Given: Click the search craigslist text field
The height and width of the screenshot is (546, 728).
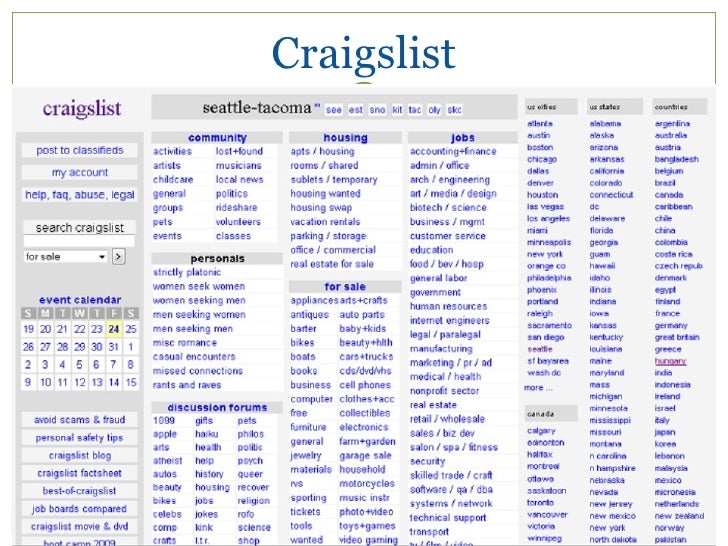Looking at the screenshot, I should click(79, 241).
